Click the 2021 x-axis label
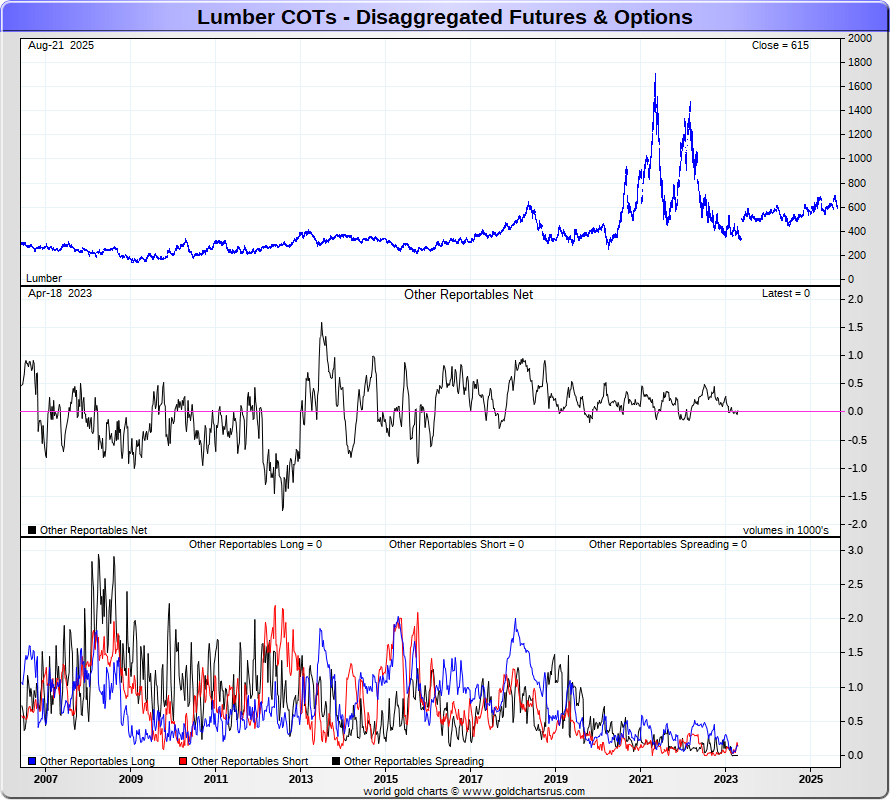 pyautogui.click(x=640, y=779)
